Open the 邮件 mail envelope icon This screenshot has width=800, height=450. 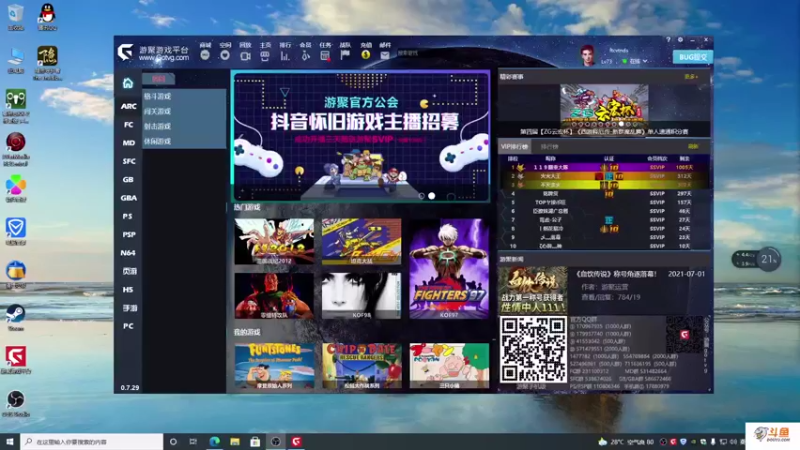(385, 55)
